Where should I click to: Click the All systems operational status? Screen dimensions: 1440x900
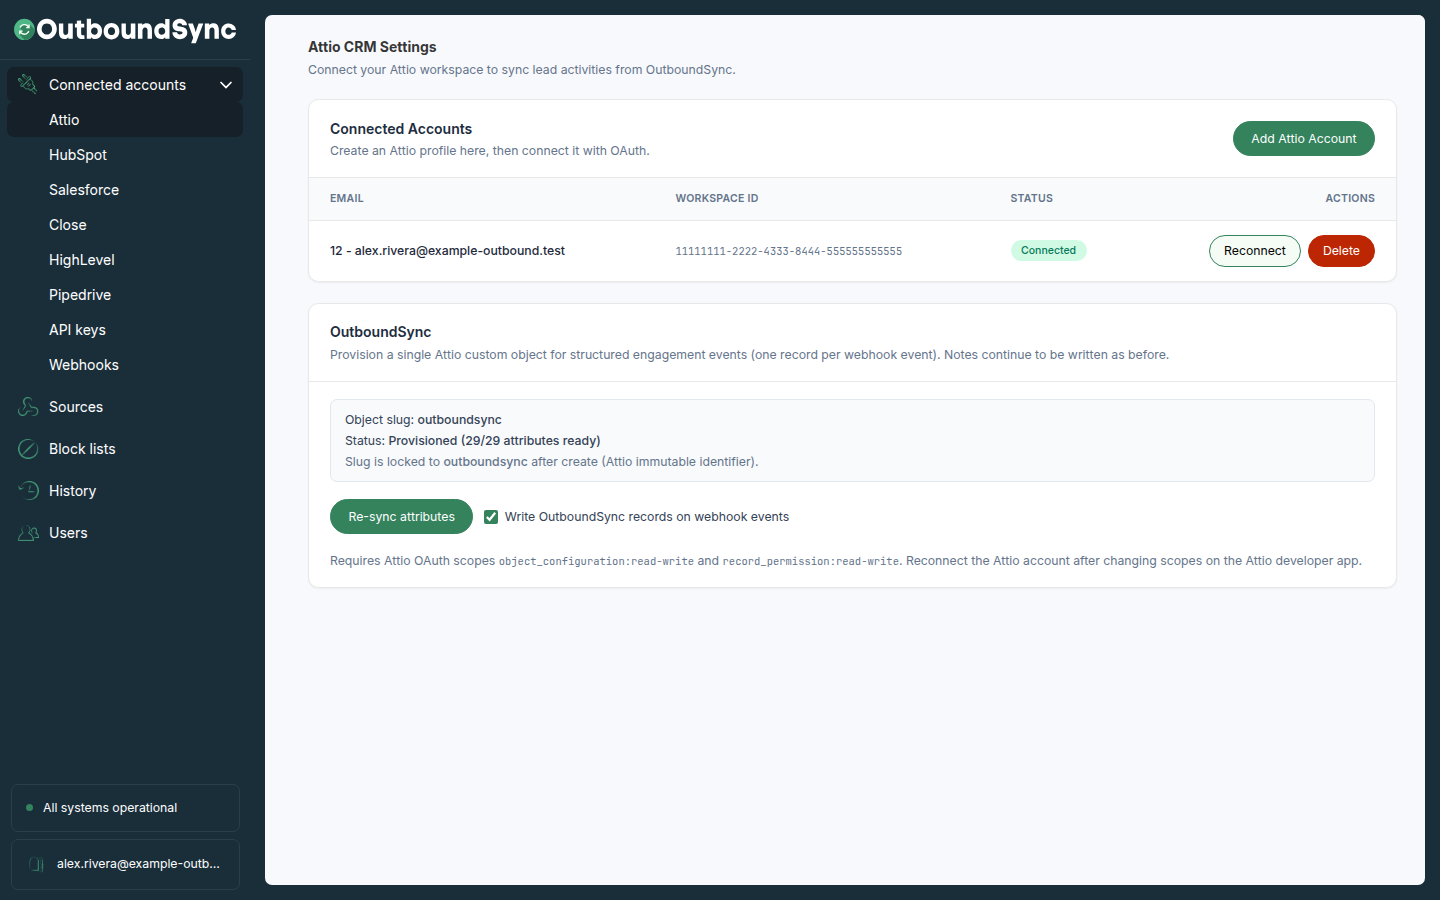pyautogui.click(x=125, y=808)
